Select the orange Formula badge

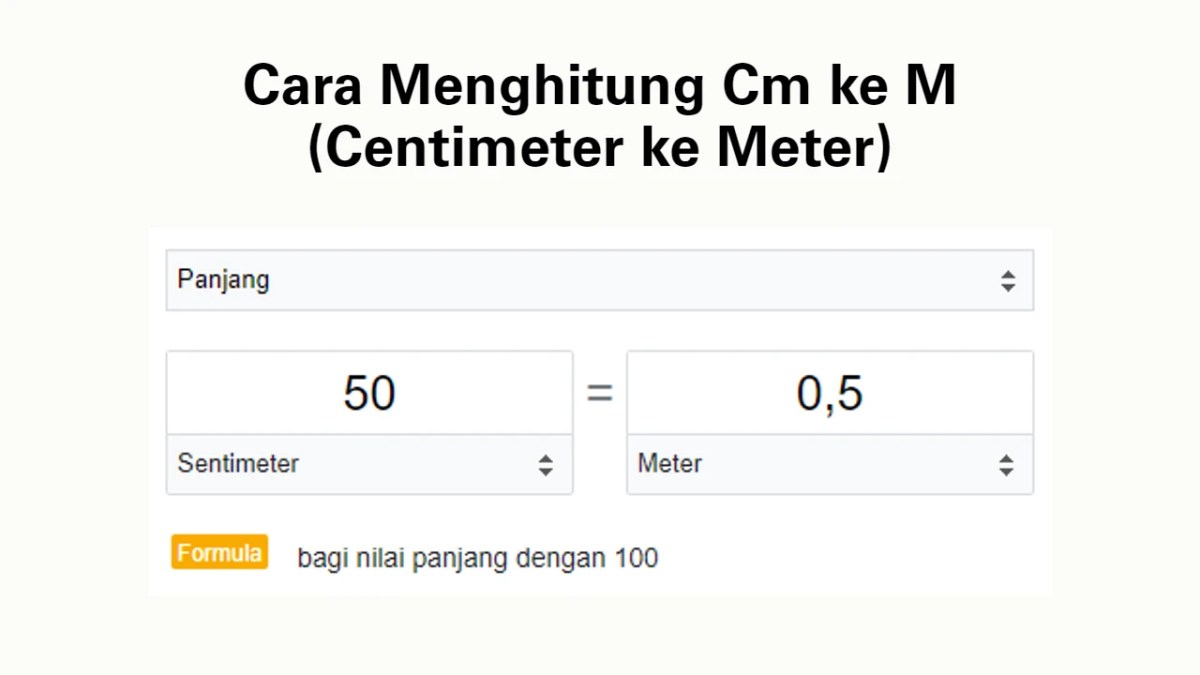219,551
